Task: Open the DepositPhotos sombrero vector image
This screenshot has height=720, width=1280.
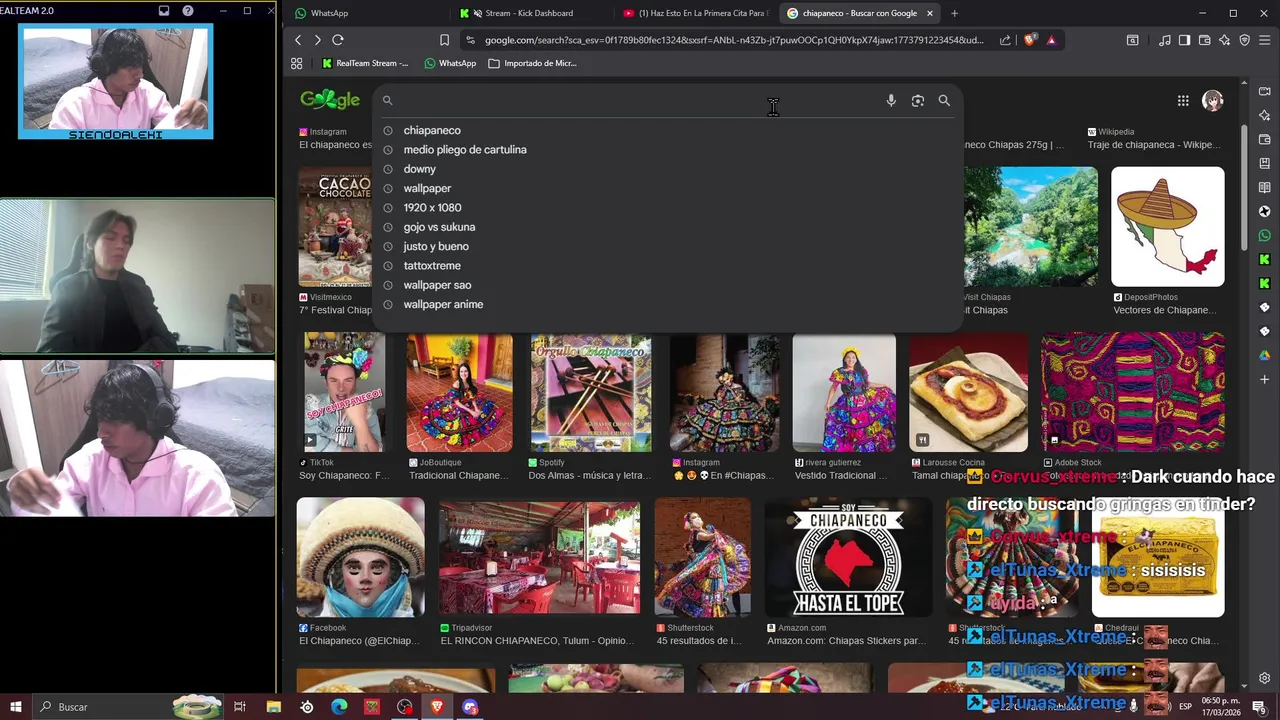Action: (x=1167, y=227)
